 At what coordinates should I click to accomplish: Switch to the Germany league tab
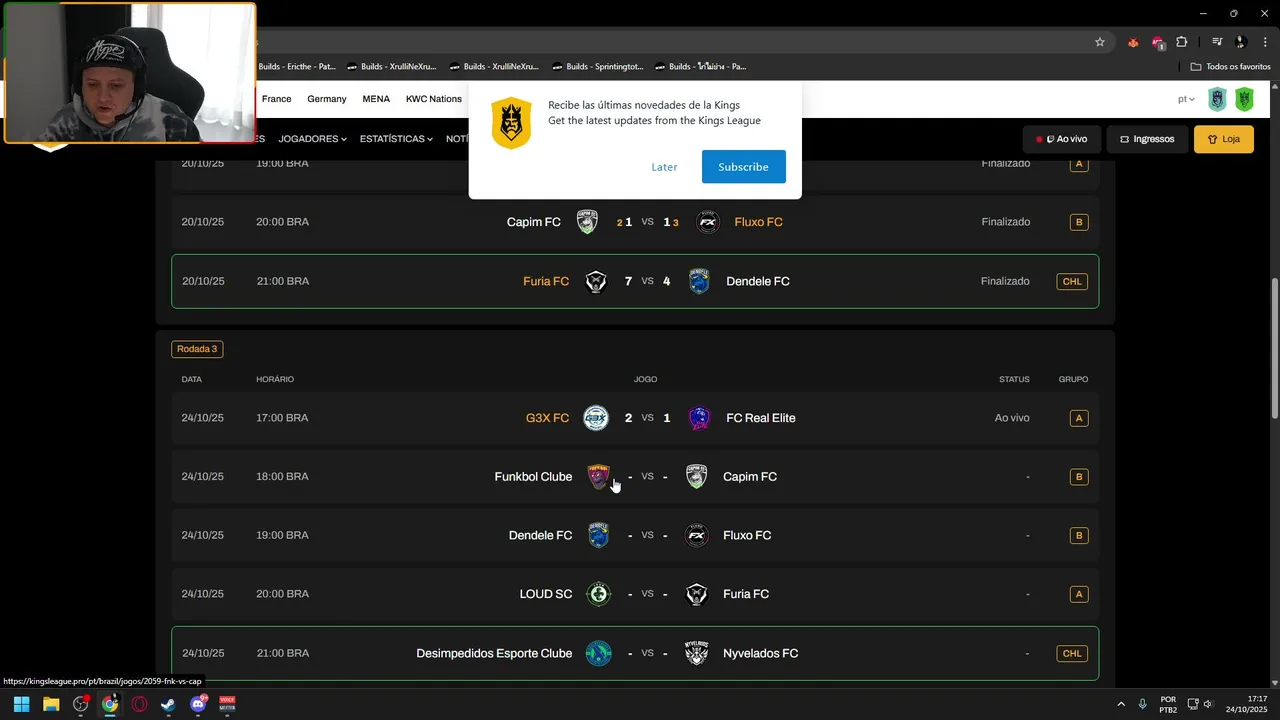(x=326, y=99)
